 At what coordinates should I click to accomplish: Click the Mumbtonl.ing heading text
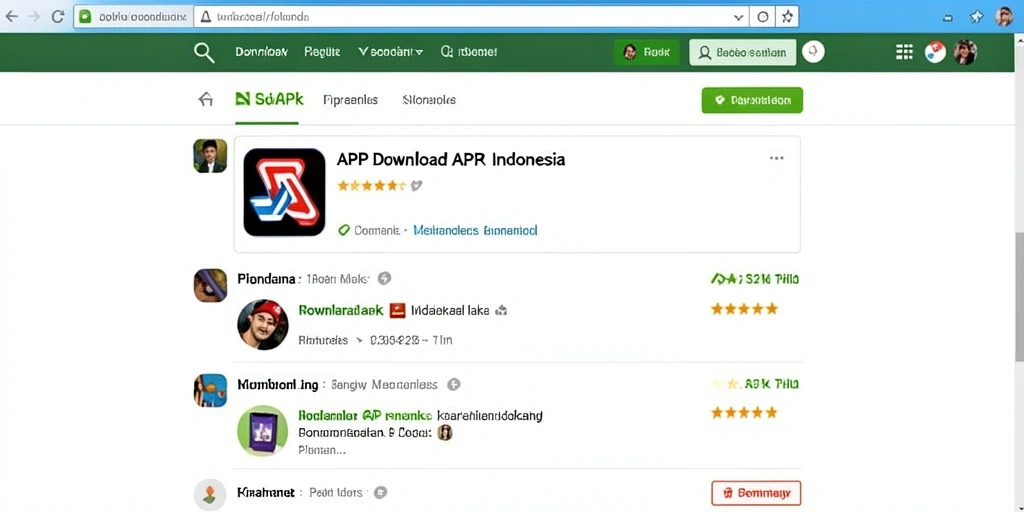tap(278, 385)
